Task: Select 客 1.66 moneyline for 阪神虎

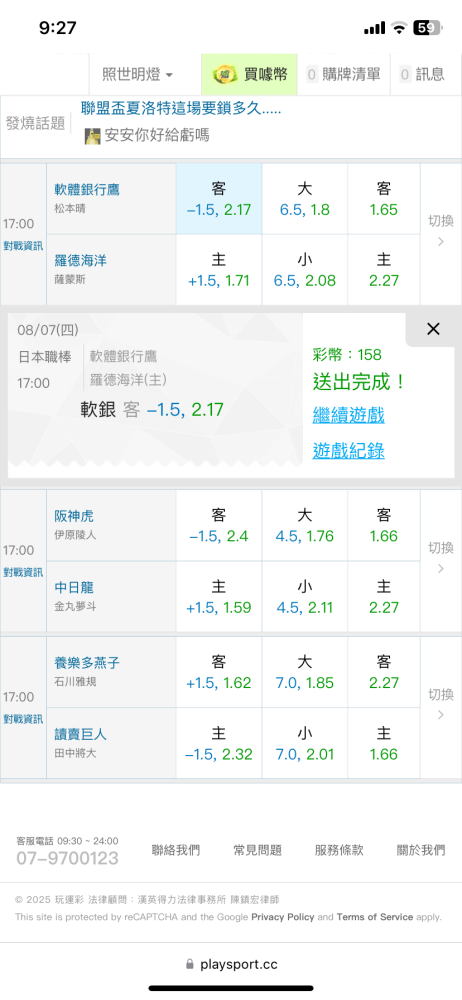Action: tap(384, 526)
